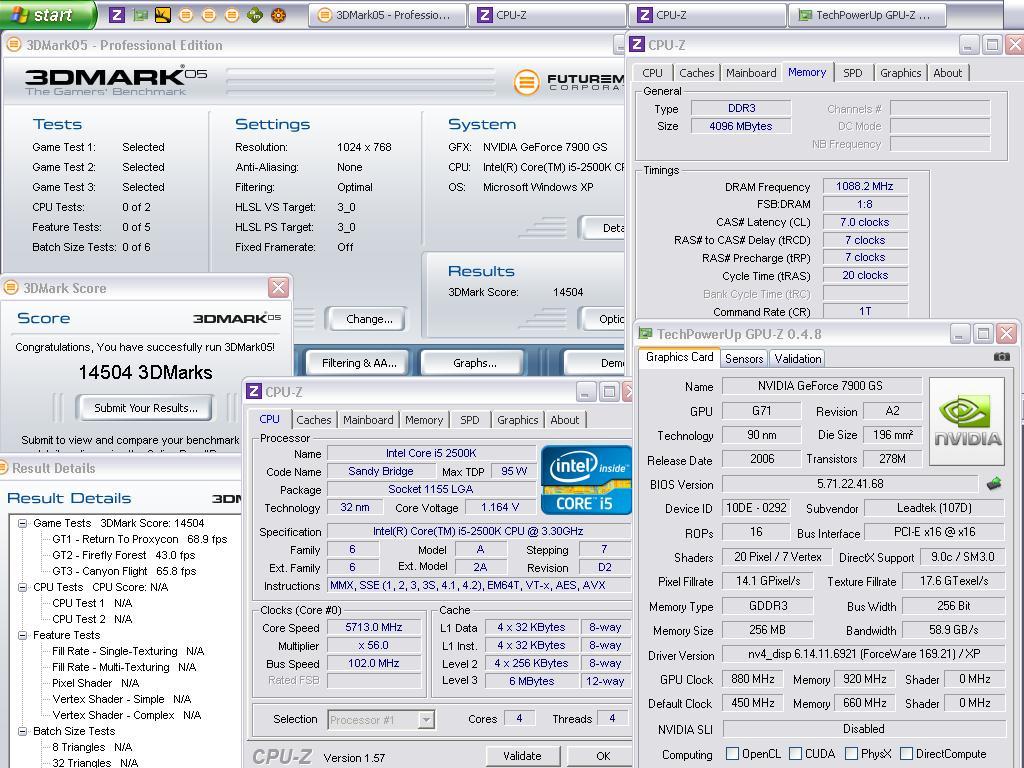Click the Intel Core i5 logo badge
This screenshot has height=768, width=1024.
pos(586,480)
